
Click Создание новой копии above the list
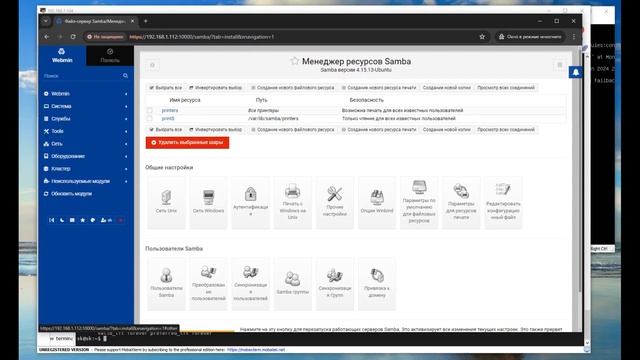pos(446,88)
